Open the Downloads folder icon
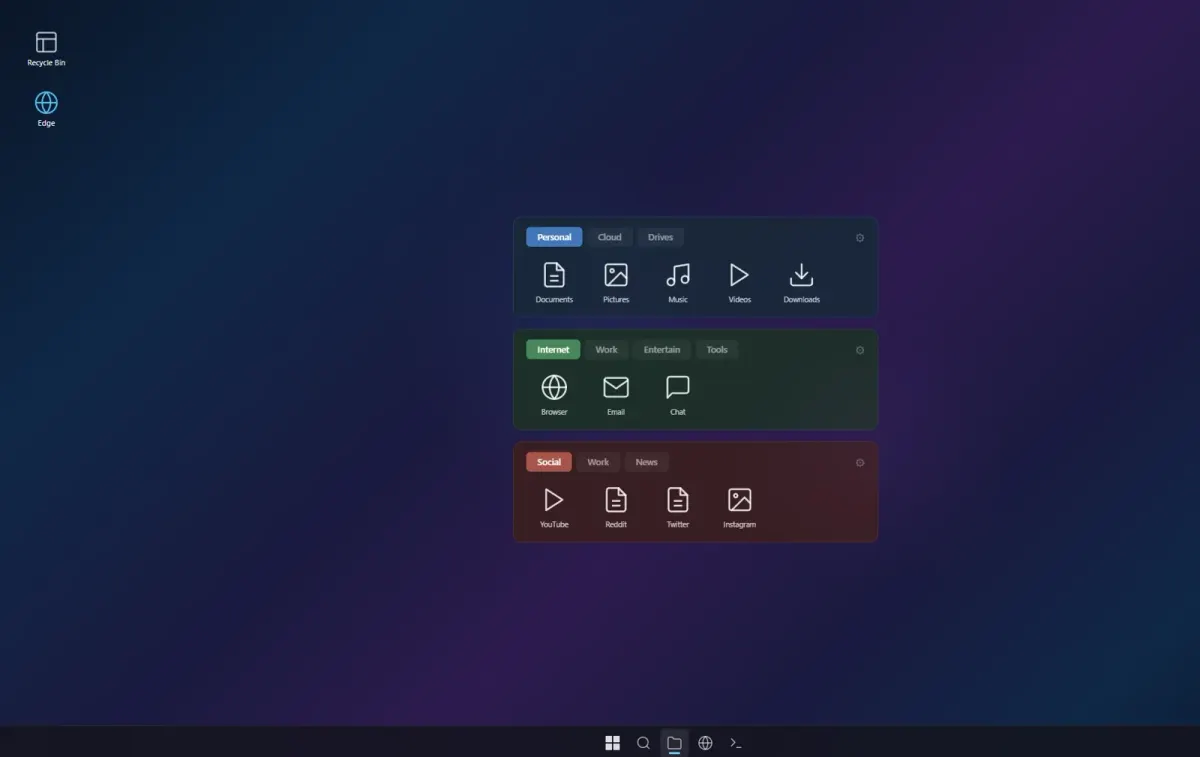The width and height of the screenshot is (1200, 757). point(801,282)
